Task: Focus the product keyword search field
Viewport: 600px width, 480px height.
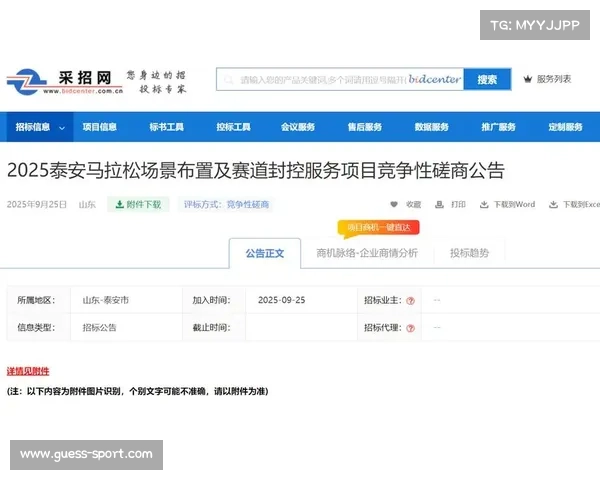Action: point(340,80)
